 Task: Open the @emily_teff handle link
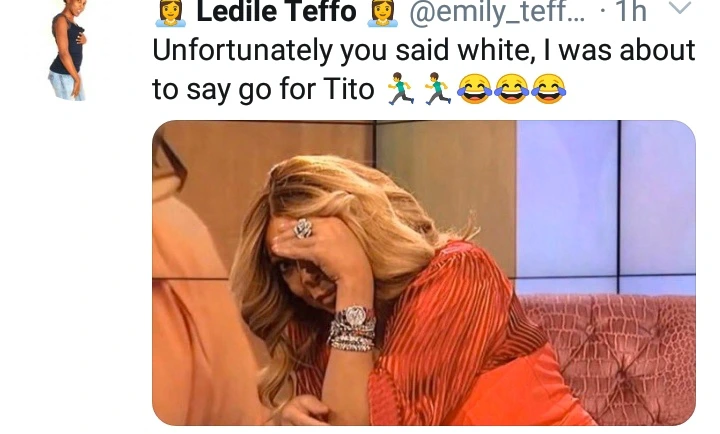[x=497, y=11]
